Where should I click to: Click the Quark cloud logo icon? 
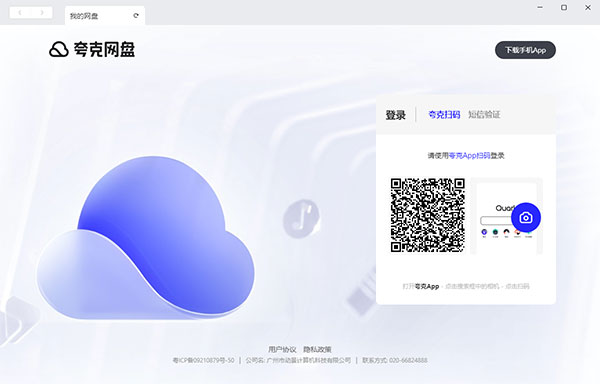(59, 50)
